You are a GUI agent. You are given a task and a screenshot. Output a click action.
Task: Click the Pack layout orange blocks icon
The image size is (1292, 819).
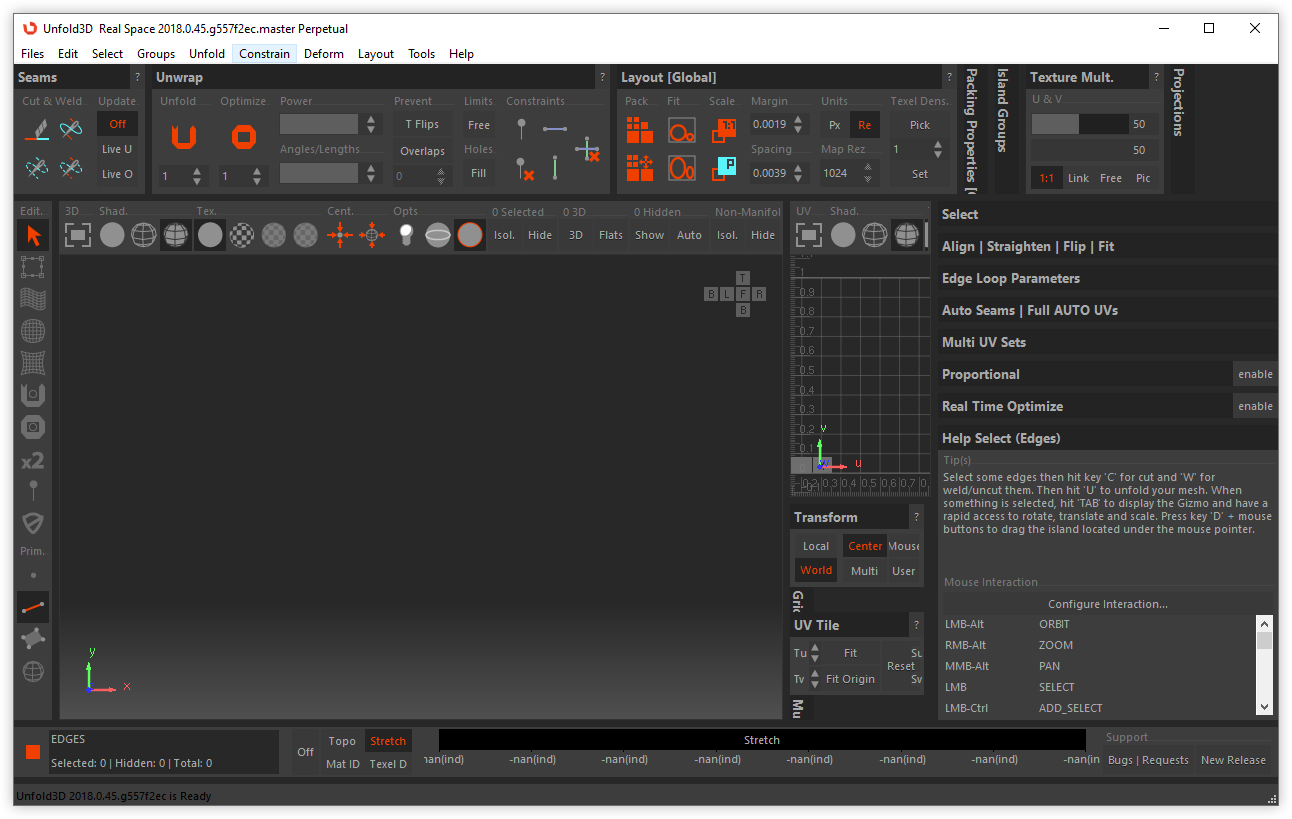640,130
